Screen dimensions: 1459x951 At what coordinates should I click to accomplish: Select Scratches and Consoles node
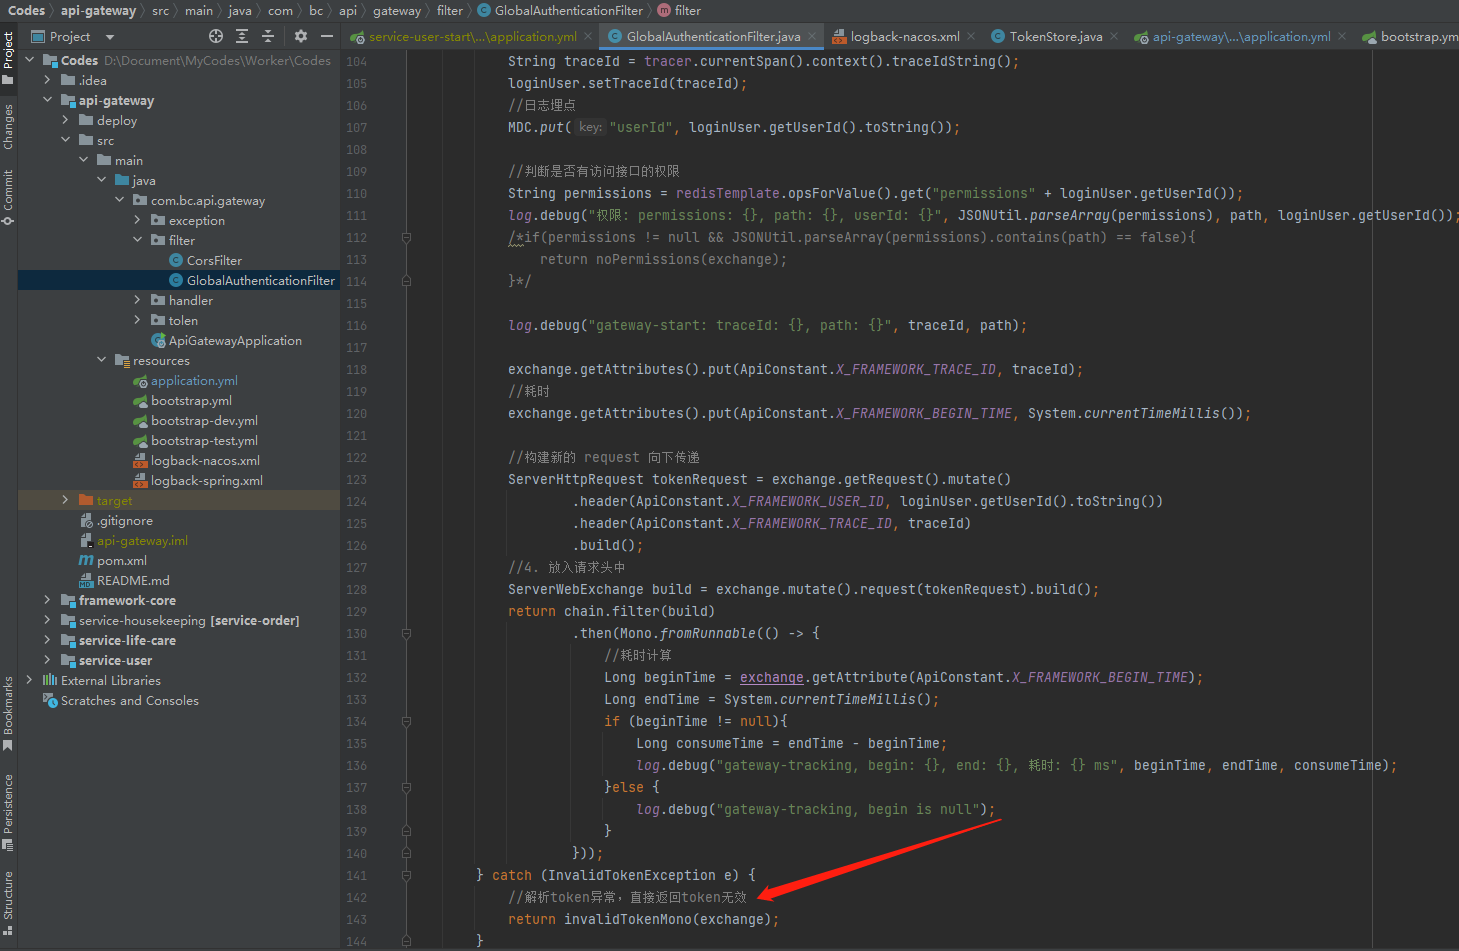point(129,700)
